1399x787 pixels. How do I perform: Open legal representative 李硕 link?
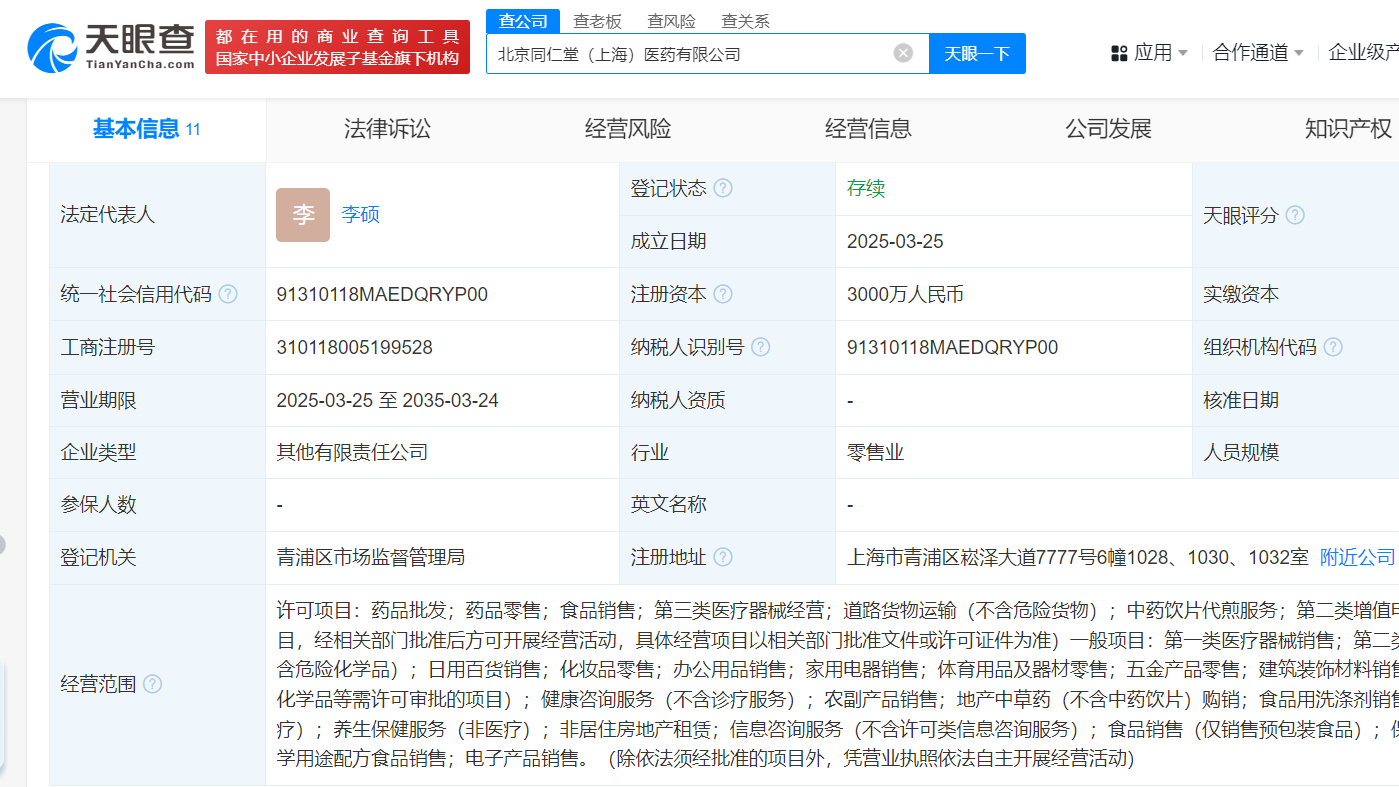(361, 215)
